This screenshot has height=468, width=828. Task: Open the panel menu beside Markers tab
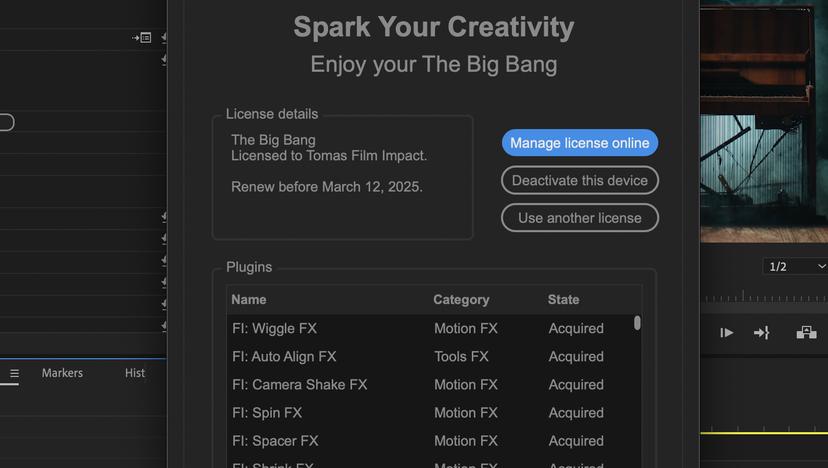[14, 374]
